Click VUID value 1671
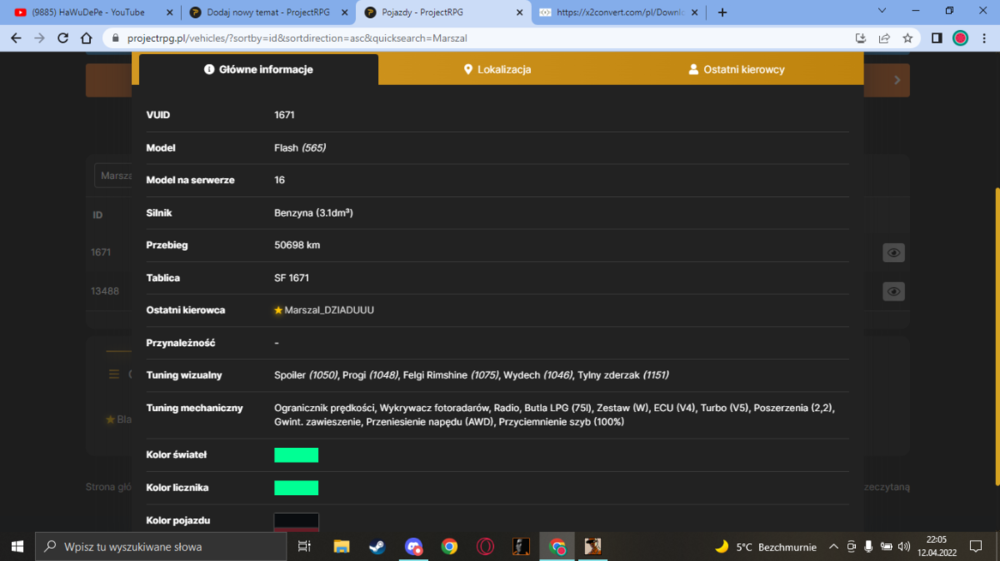1000x561 pixels. (x=284, y=115)
